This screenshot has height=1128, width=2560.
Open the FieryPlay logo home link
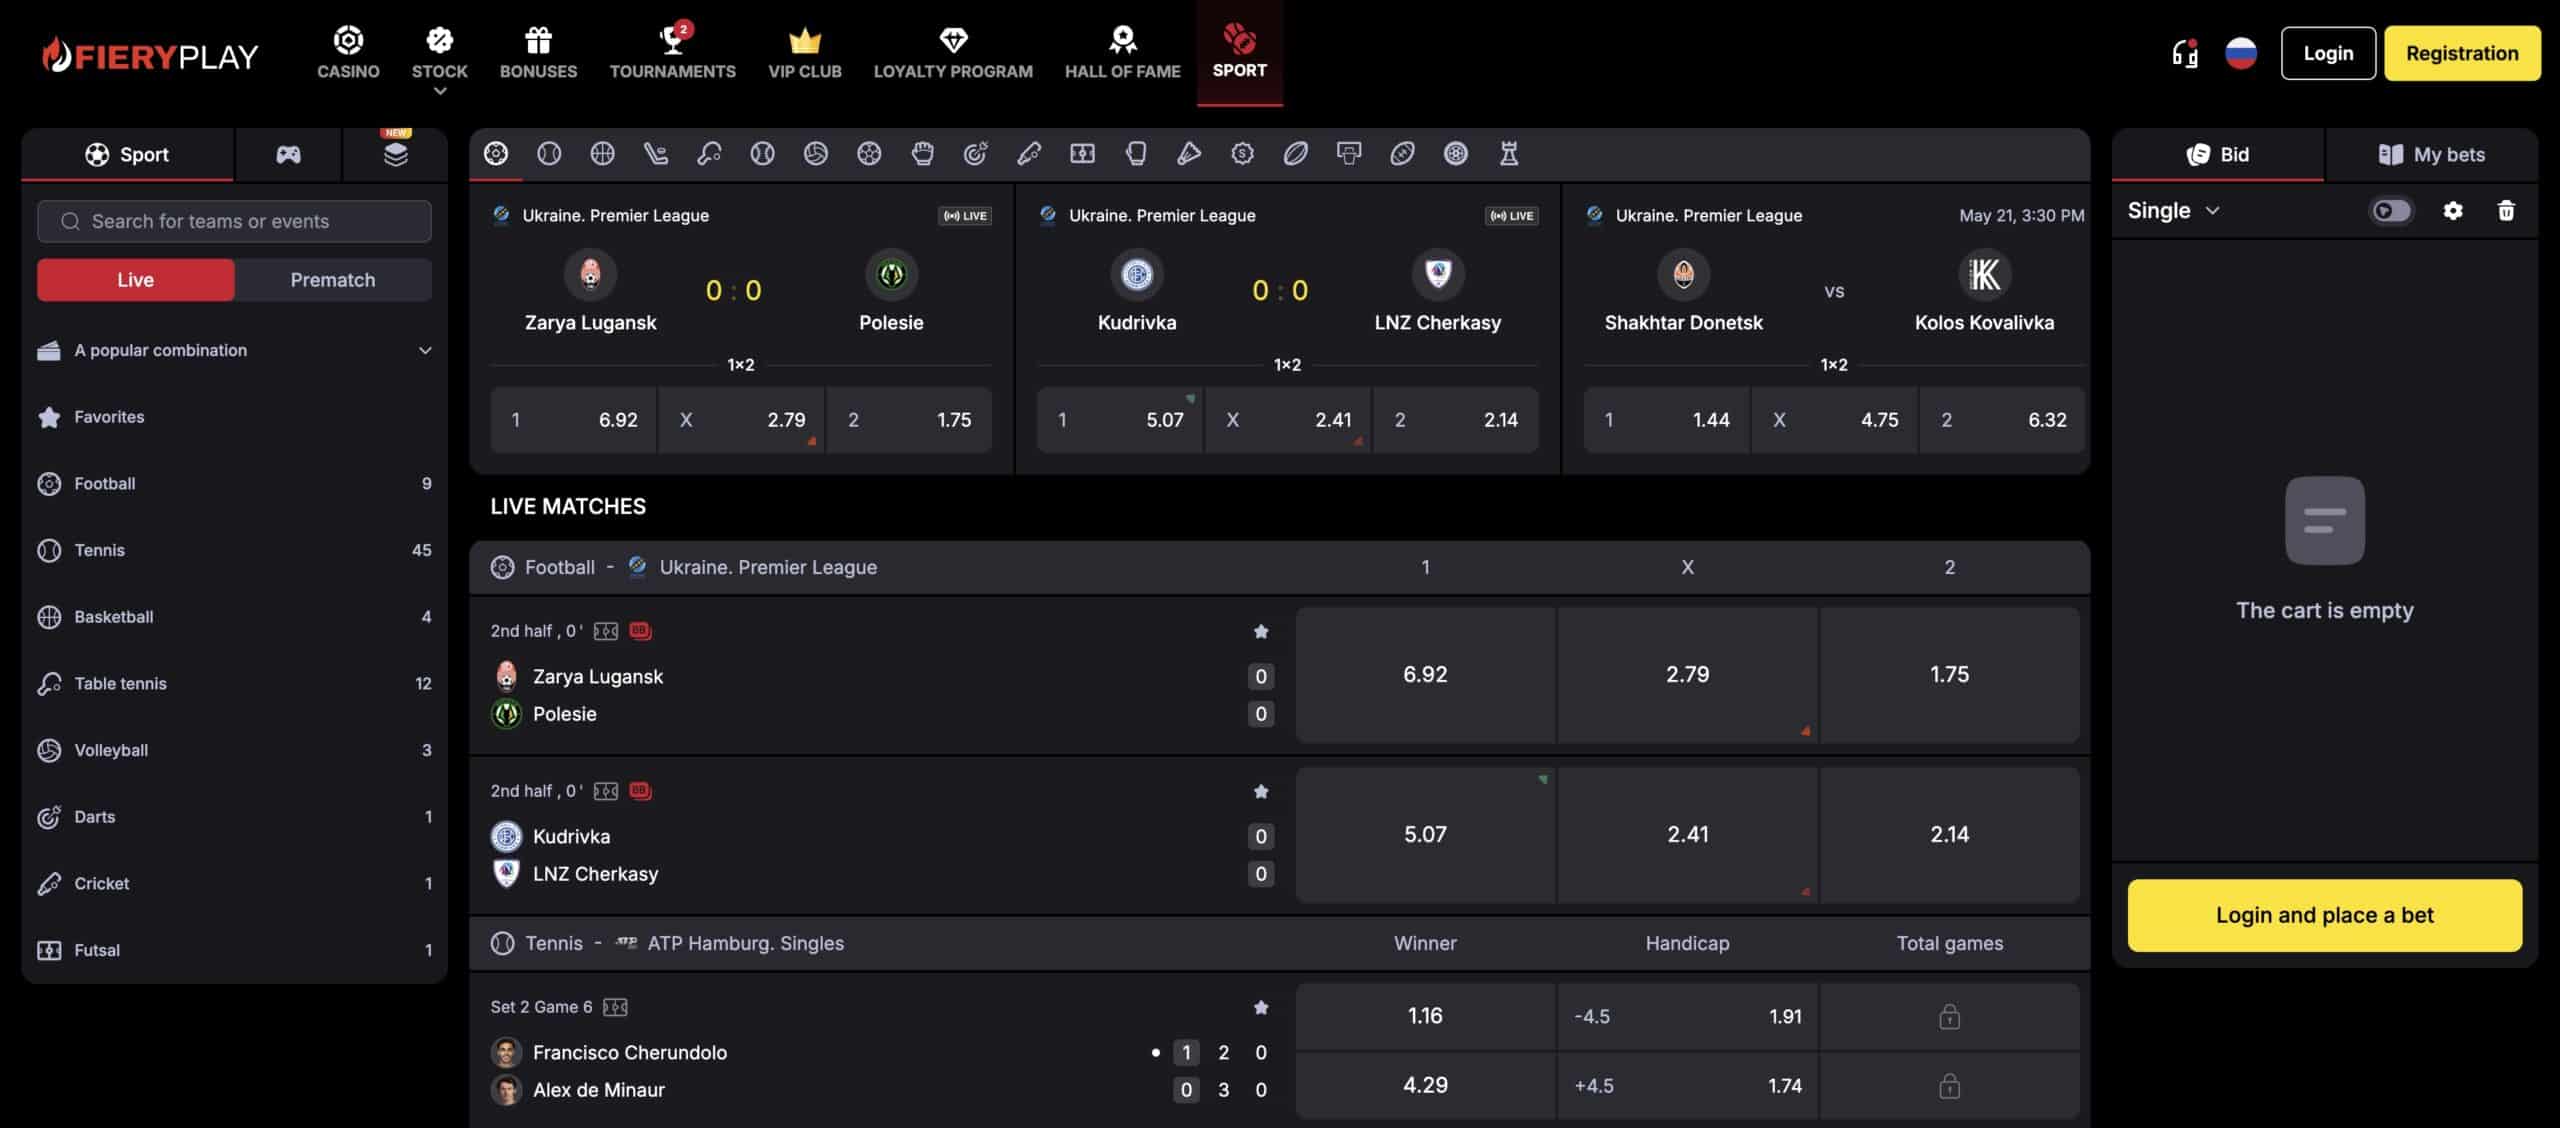coord(150,56)
